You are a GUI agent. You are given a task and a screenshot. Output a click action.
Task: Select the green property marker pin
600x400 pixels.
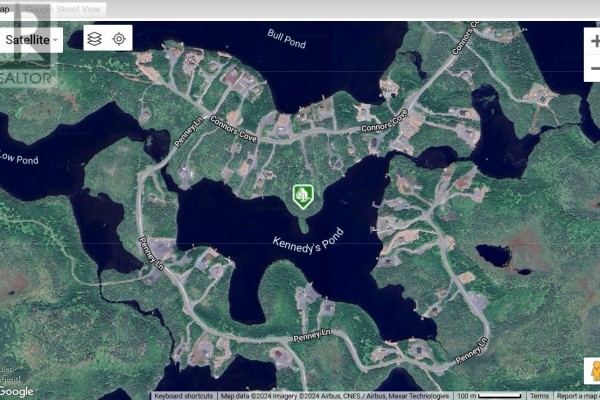tap(303, 196)
